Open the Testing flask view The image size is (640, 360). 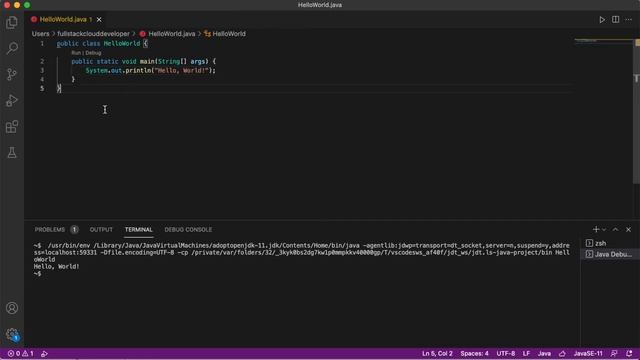pyautogui.click(x=12, y=153)
